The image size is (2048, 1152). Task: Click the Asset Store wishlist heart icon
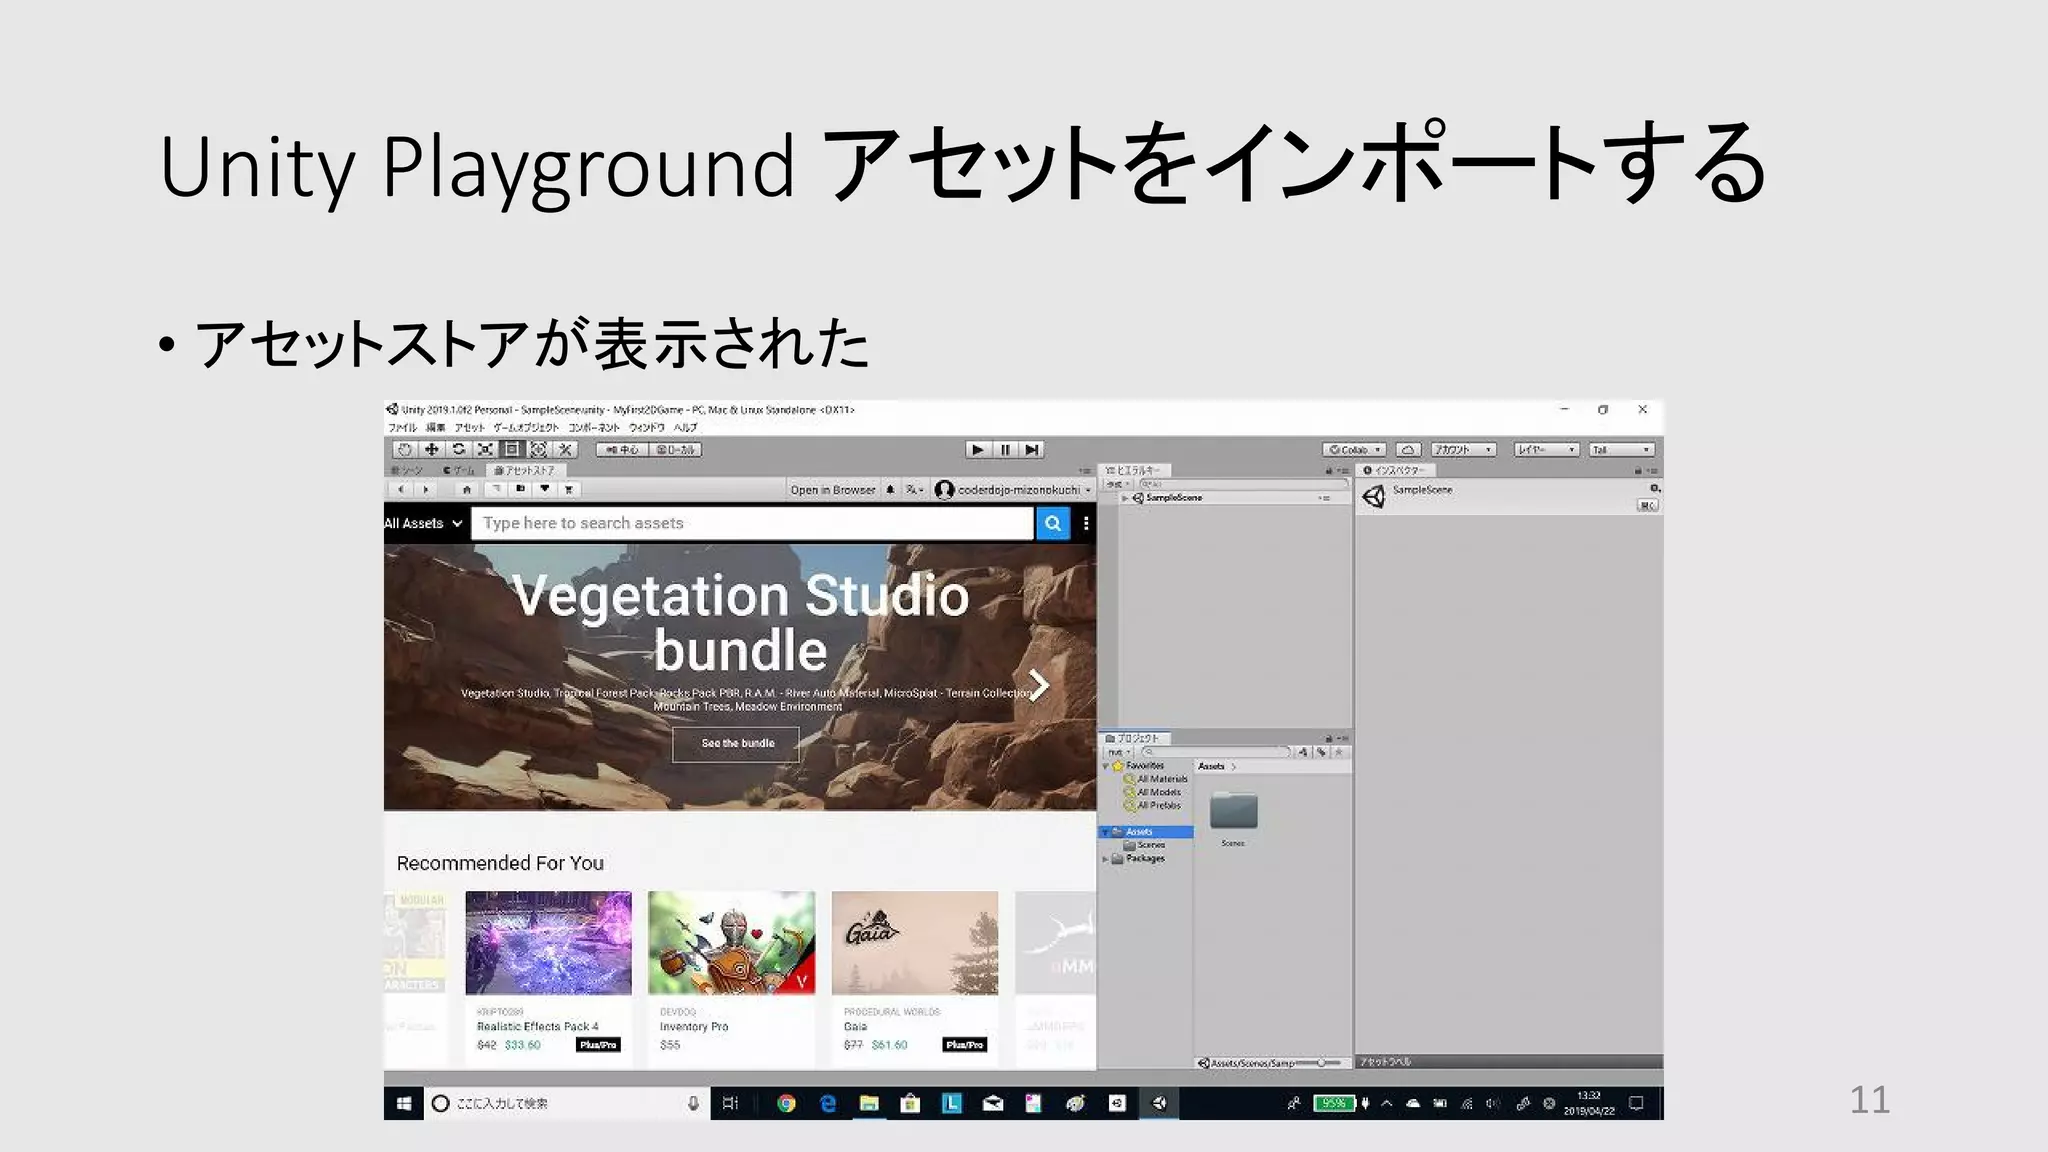545,490
